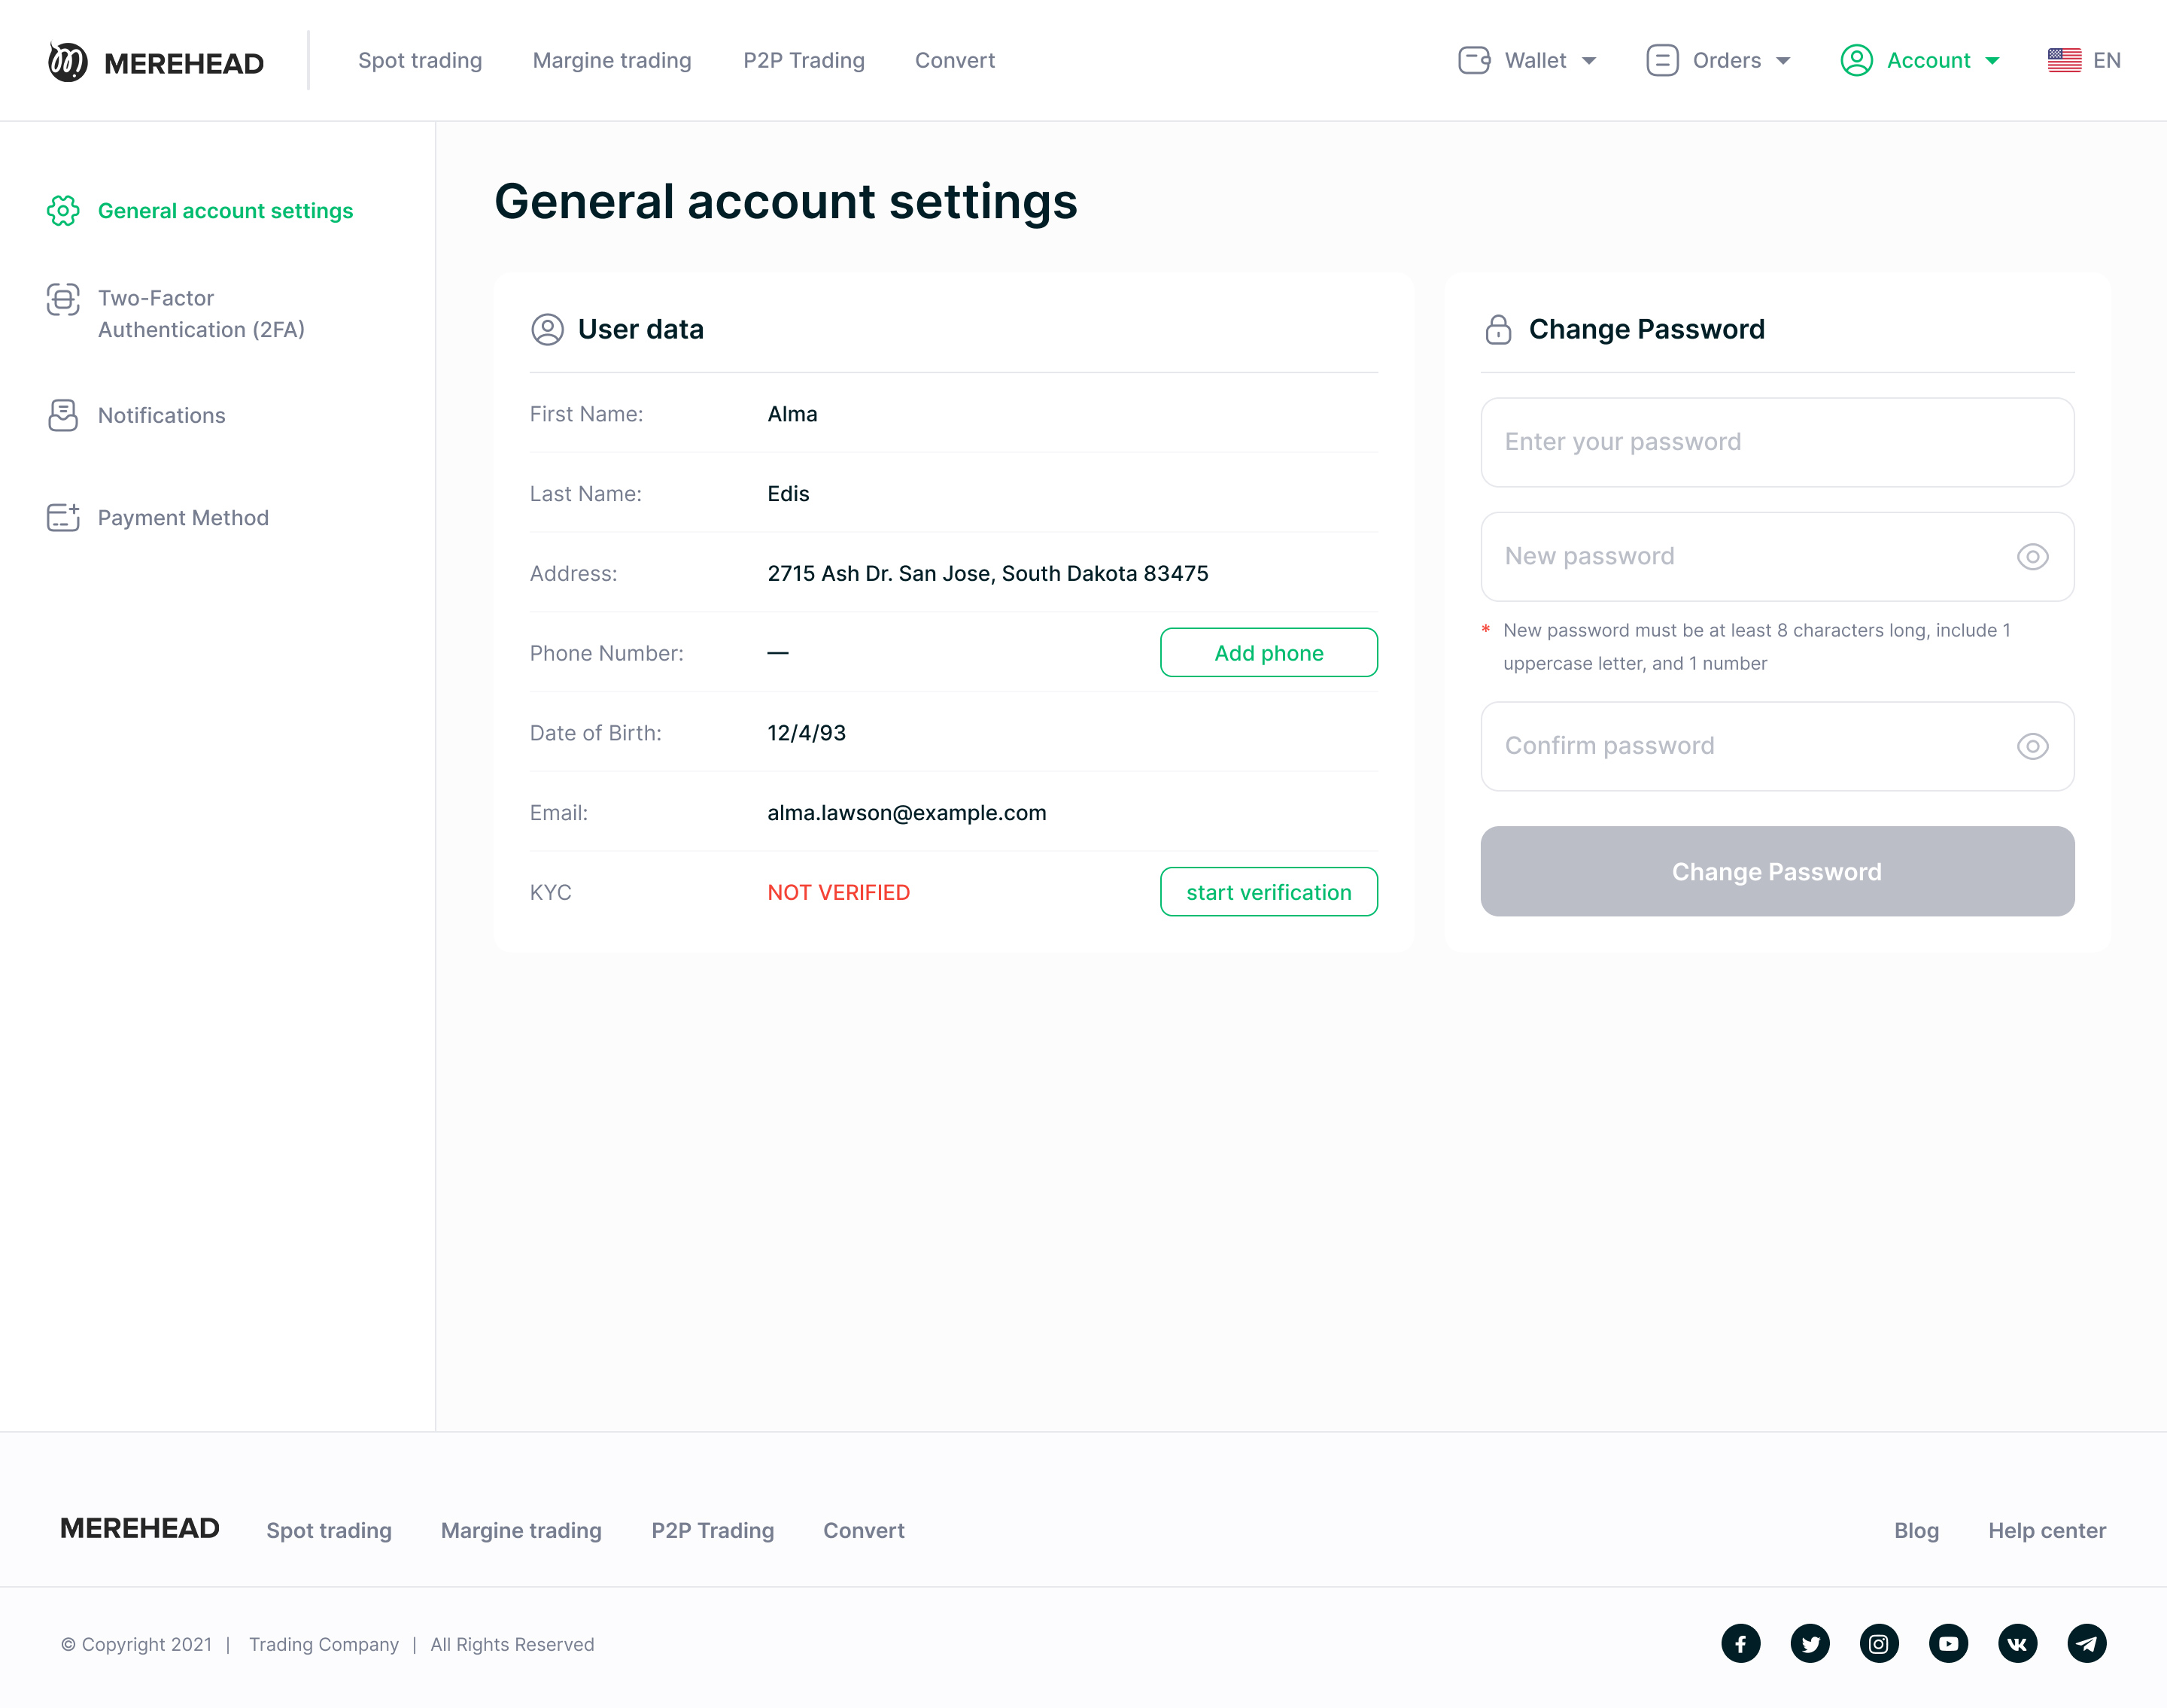Open the Telegram social icon

coord(2086,1643)
